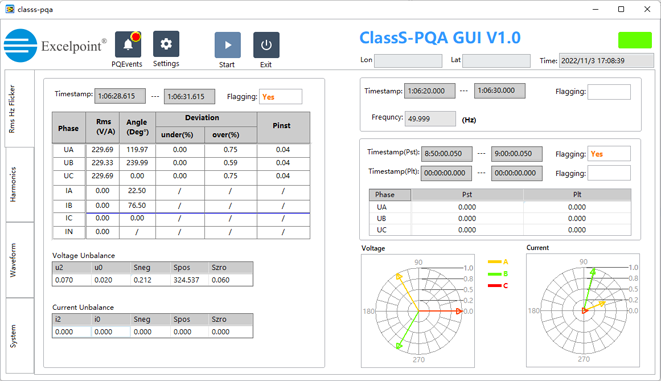Image resolution: width=661 pixels, height=381 pixels.
Task: Click the Frequency field showing 49.999
Action: [x=430, y=119]
